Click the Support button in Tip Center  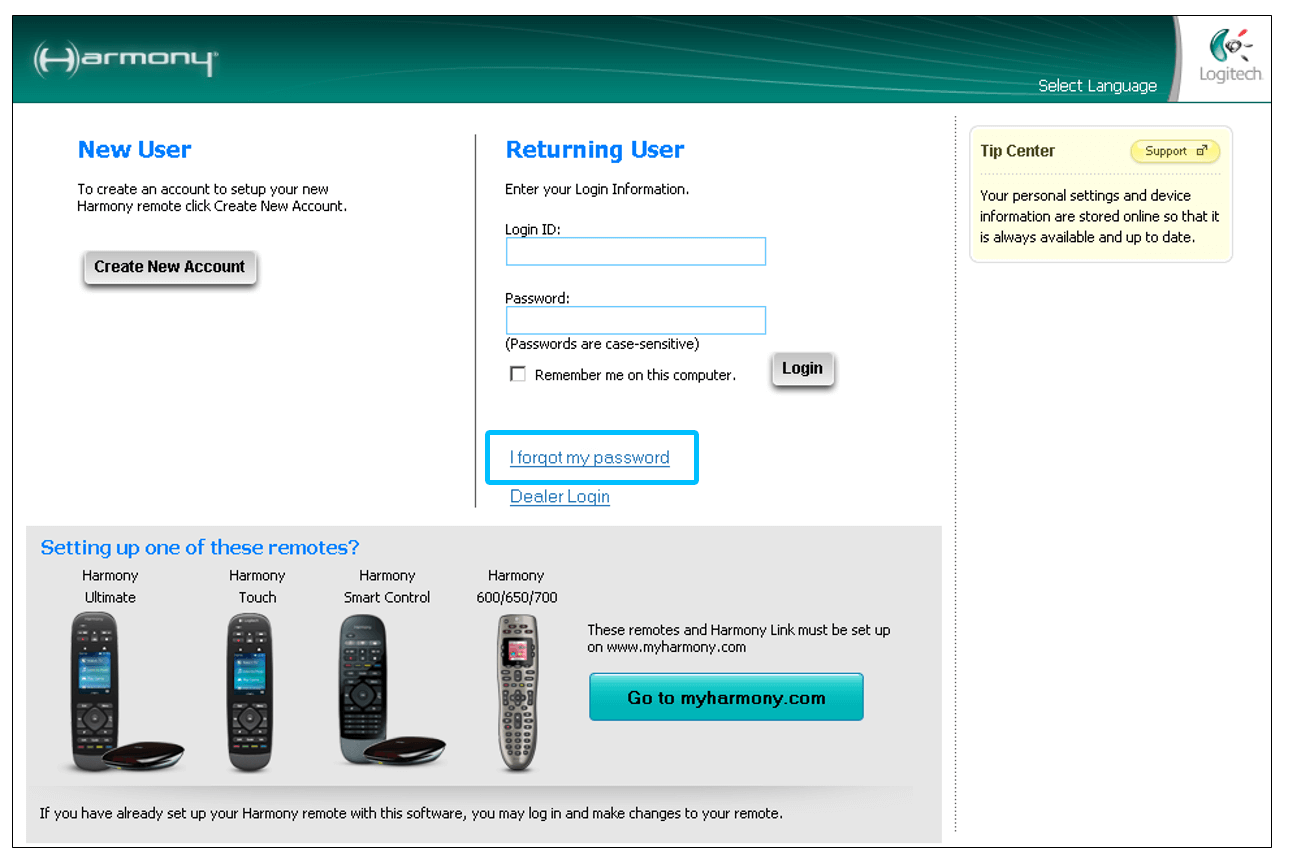tap(1174, 151)
